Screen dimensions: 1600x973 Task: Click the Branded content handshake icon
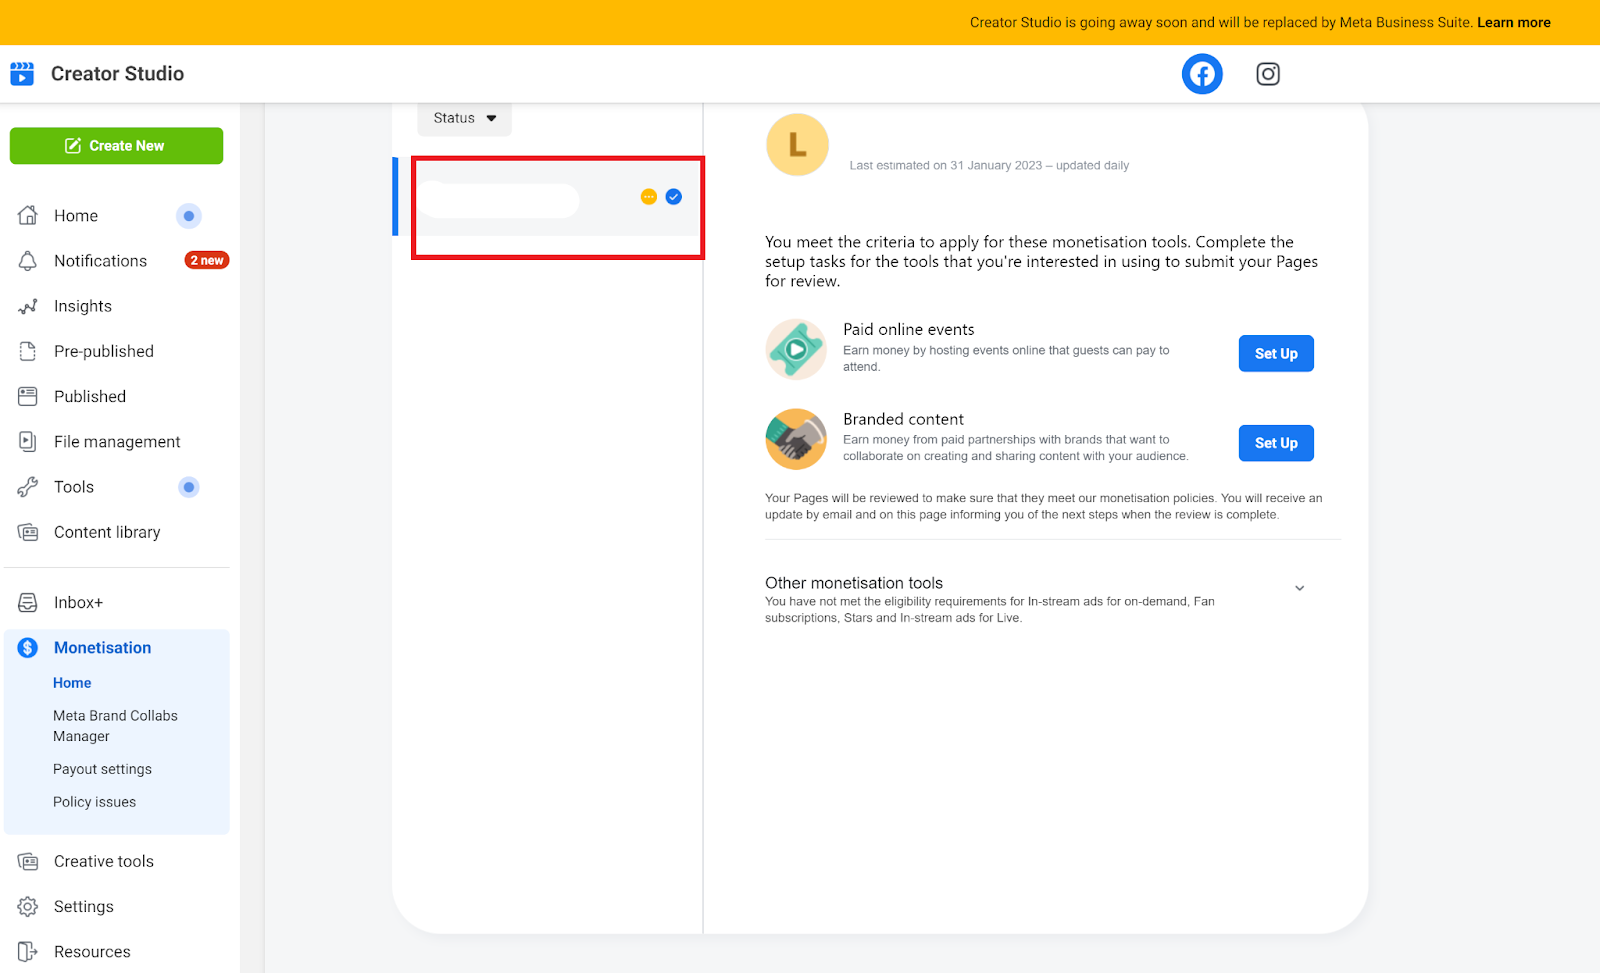pos(796,439)
